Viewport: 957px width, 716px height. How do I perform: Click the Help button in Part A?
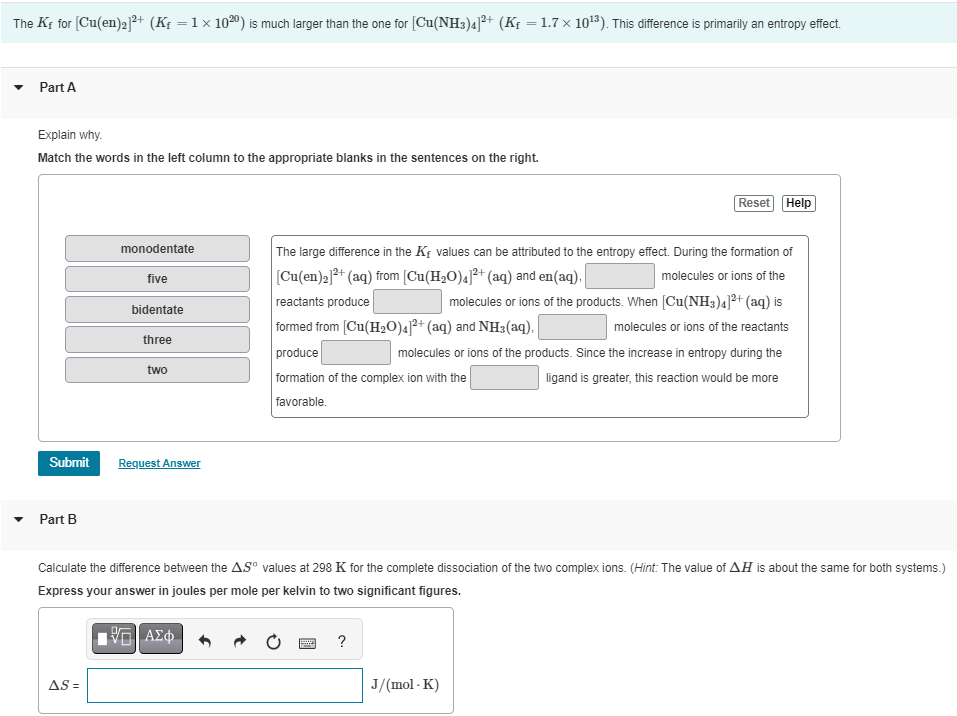pos(797,202)
